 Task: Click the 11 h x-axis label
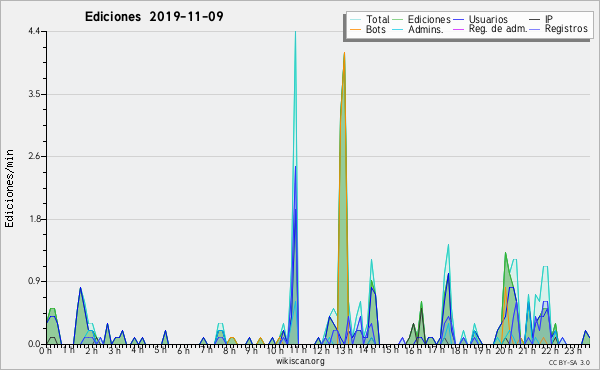point(298,350)
